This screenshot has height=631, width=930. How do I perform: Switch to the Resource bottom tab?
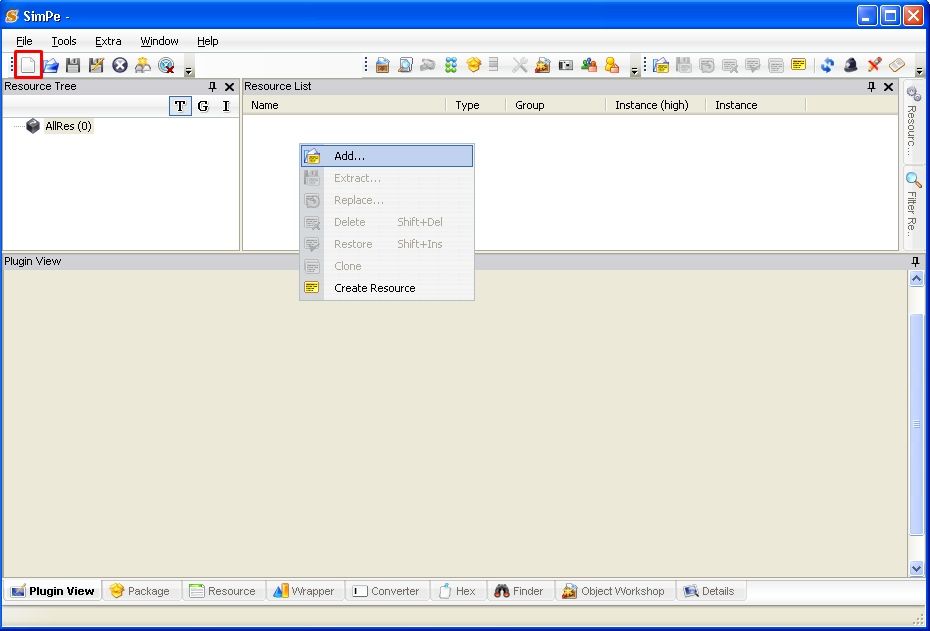pyautogui.click(x=222, y=591)
